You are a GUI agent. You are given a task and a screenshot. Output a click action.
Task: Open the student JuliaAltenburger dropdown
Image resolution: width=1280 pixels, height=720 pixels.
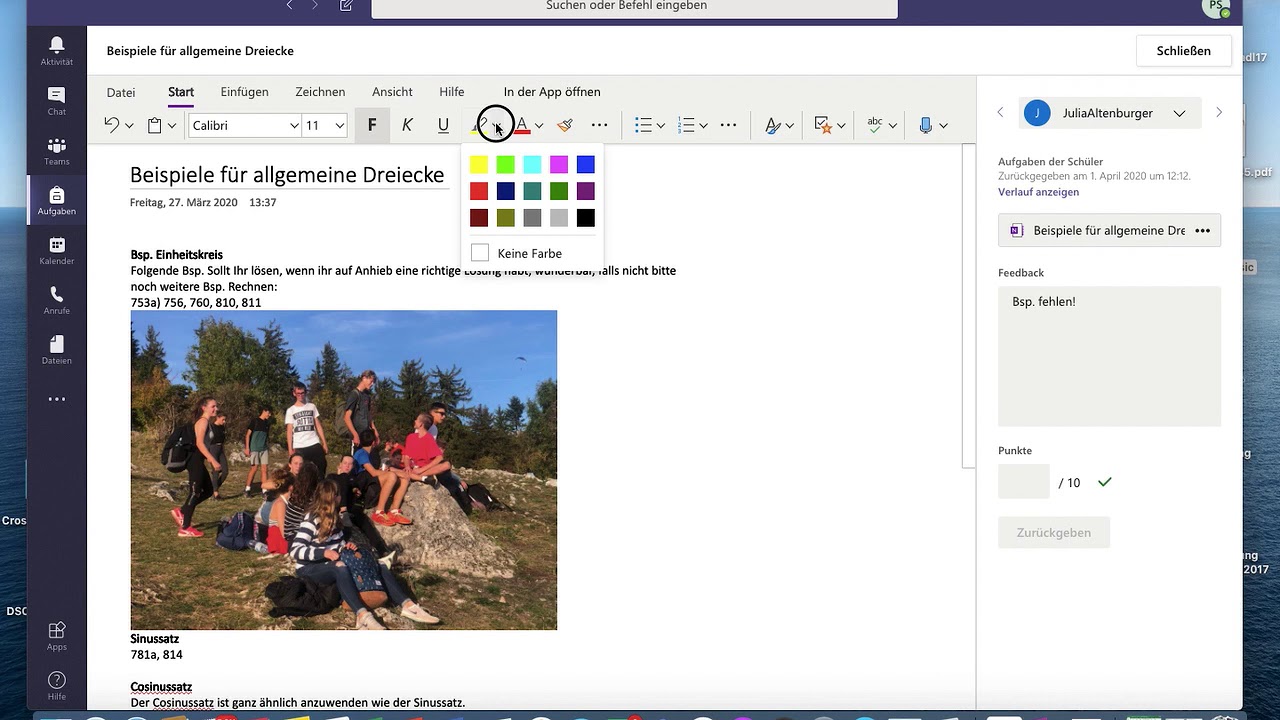(x=1109, y=113)
